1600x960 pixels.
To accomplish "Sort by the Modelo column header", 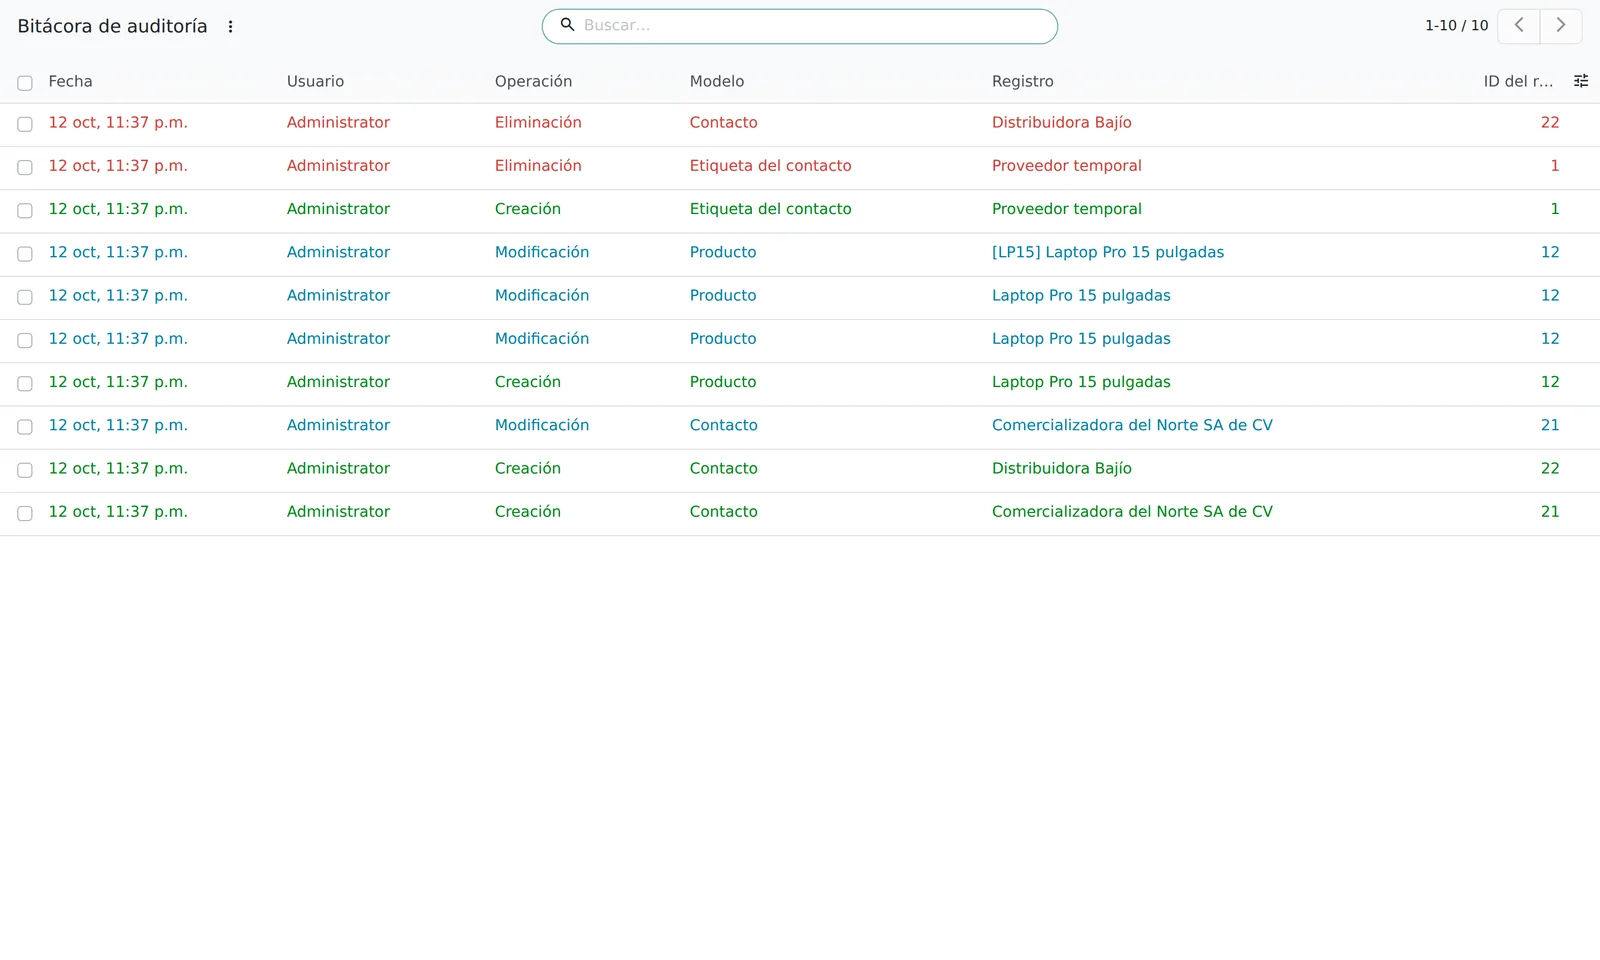I will click(x=717, y=82).
